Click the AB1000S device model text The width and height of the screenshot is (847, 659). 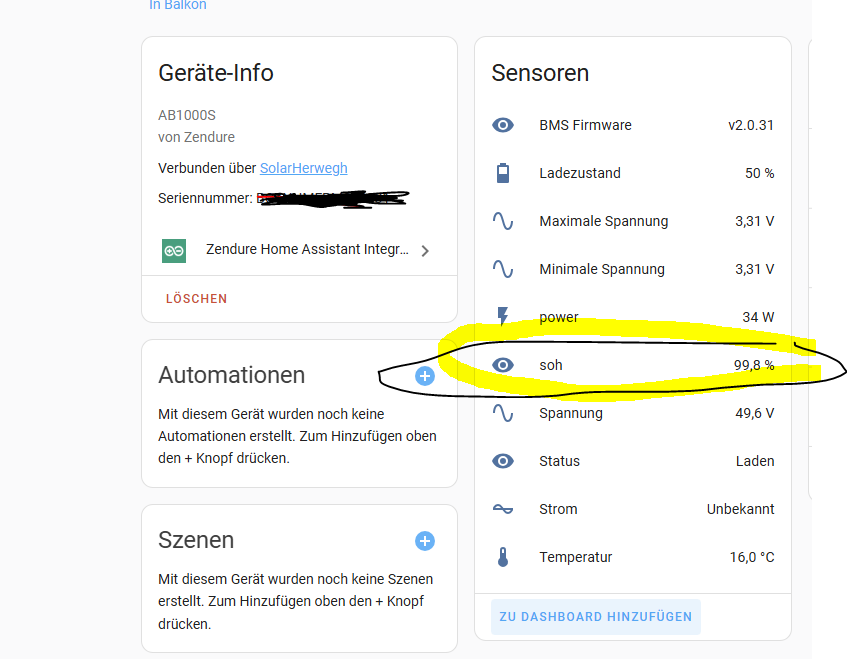click(187, 115)
